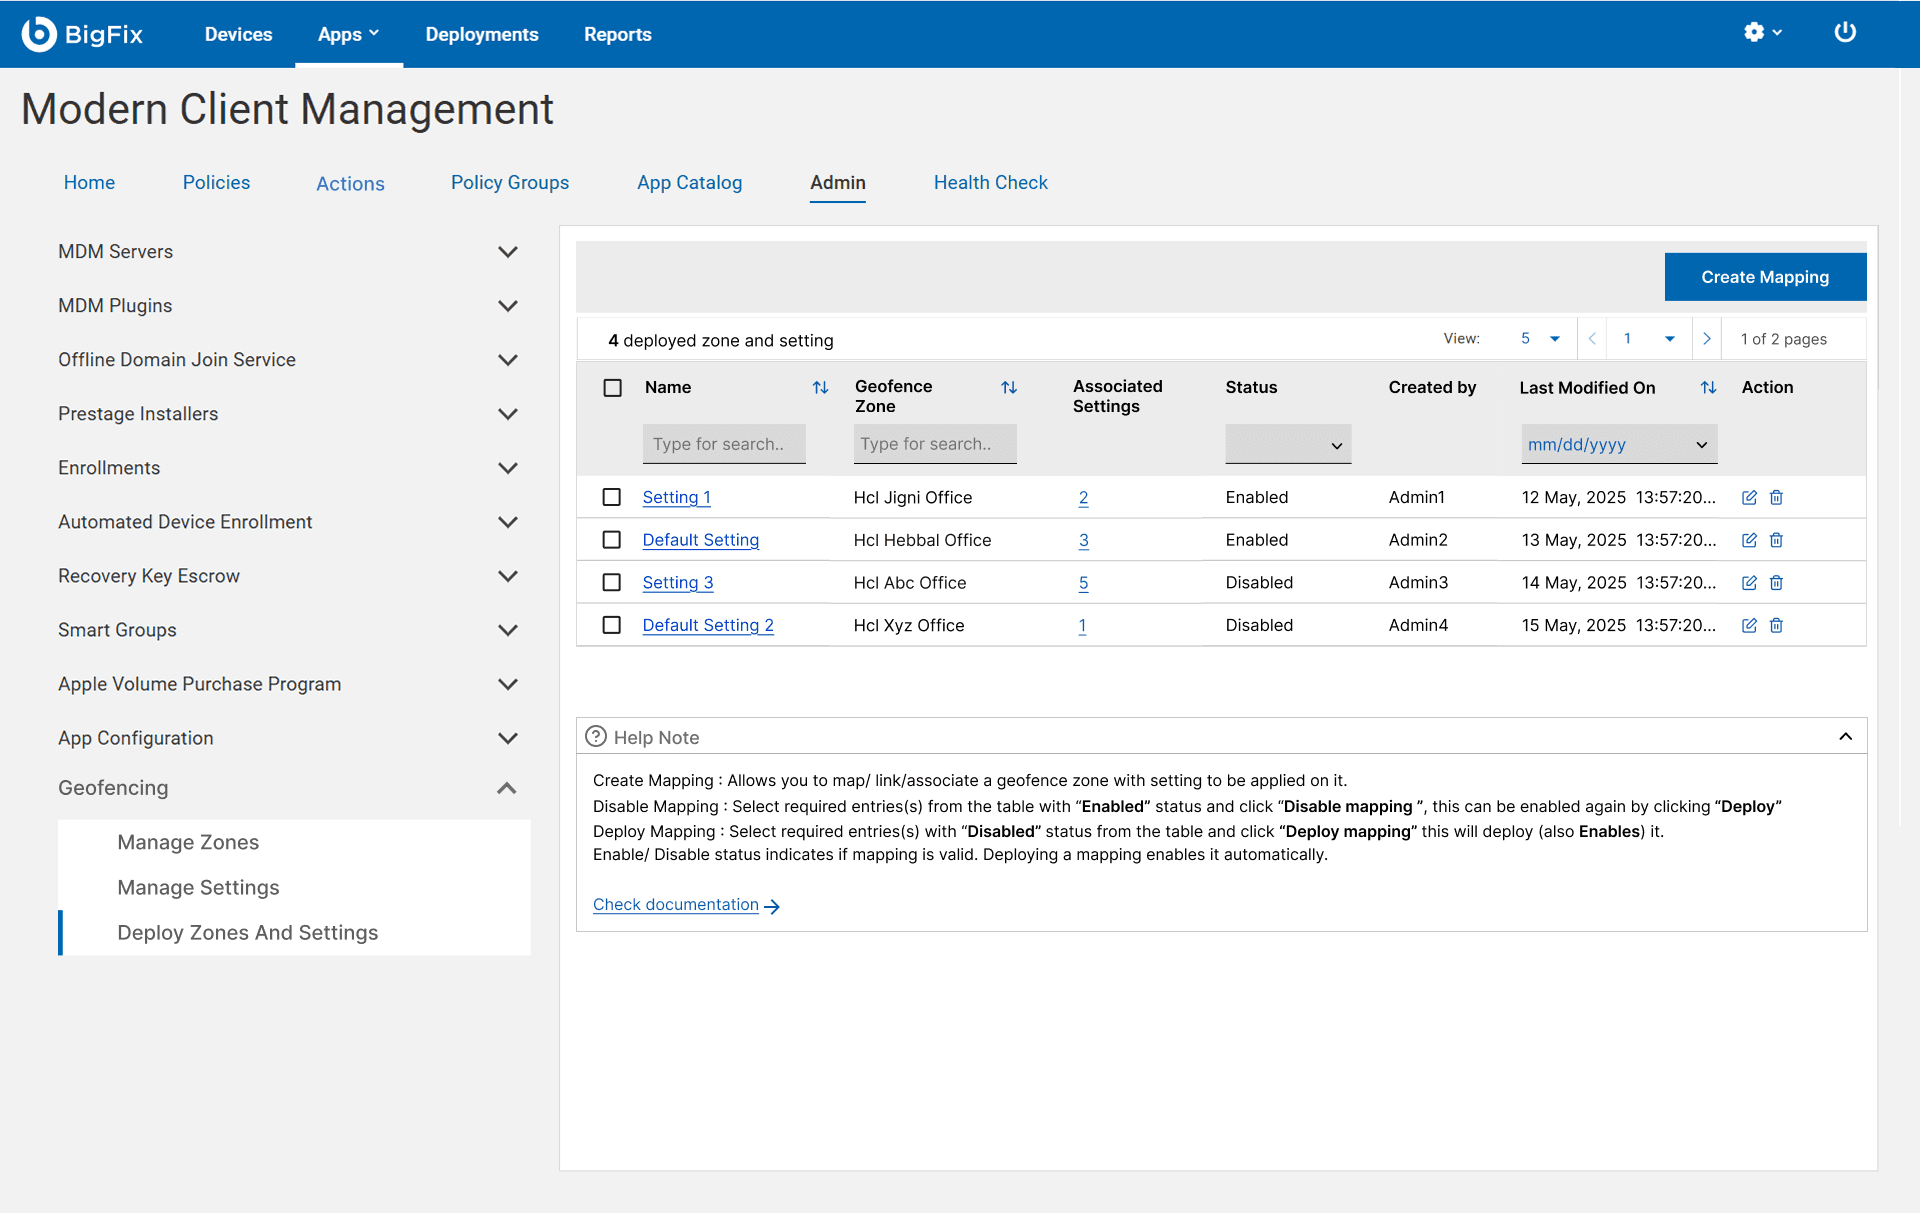Open the Setting 1 link
1920x1213 pixels.
coord(676,497)
